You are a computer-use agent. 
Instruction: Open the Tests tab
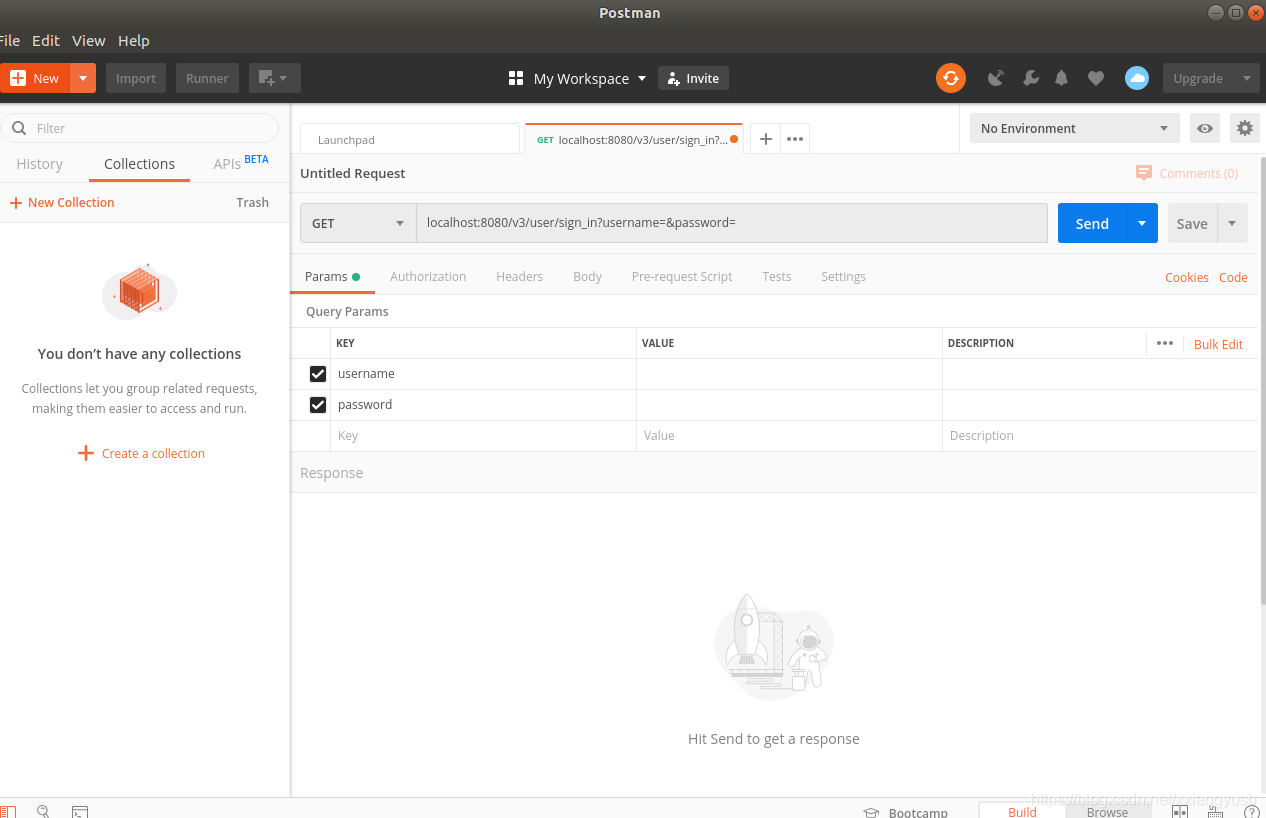pos(776,276)
